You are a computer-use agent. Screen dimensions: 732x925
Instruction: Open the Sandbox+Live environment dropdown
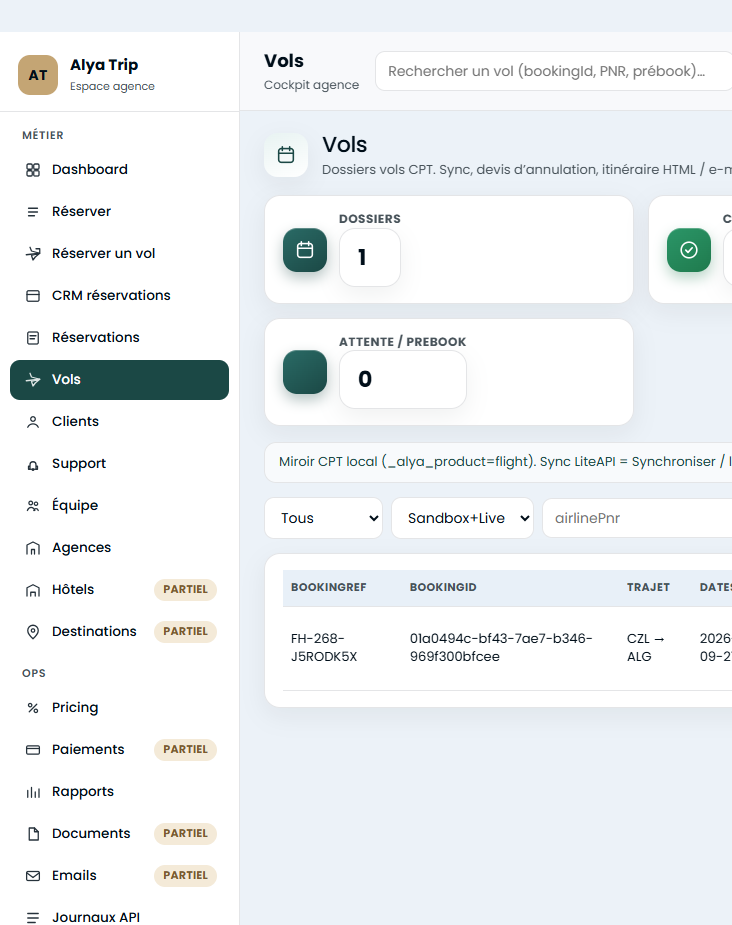pyautogui.click(x=462, y=518)
